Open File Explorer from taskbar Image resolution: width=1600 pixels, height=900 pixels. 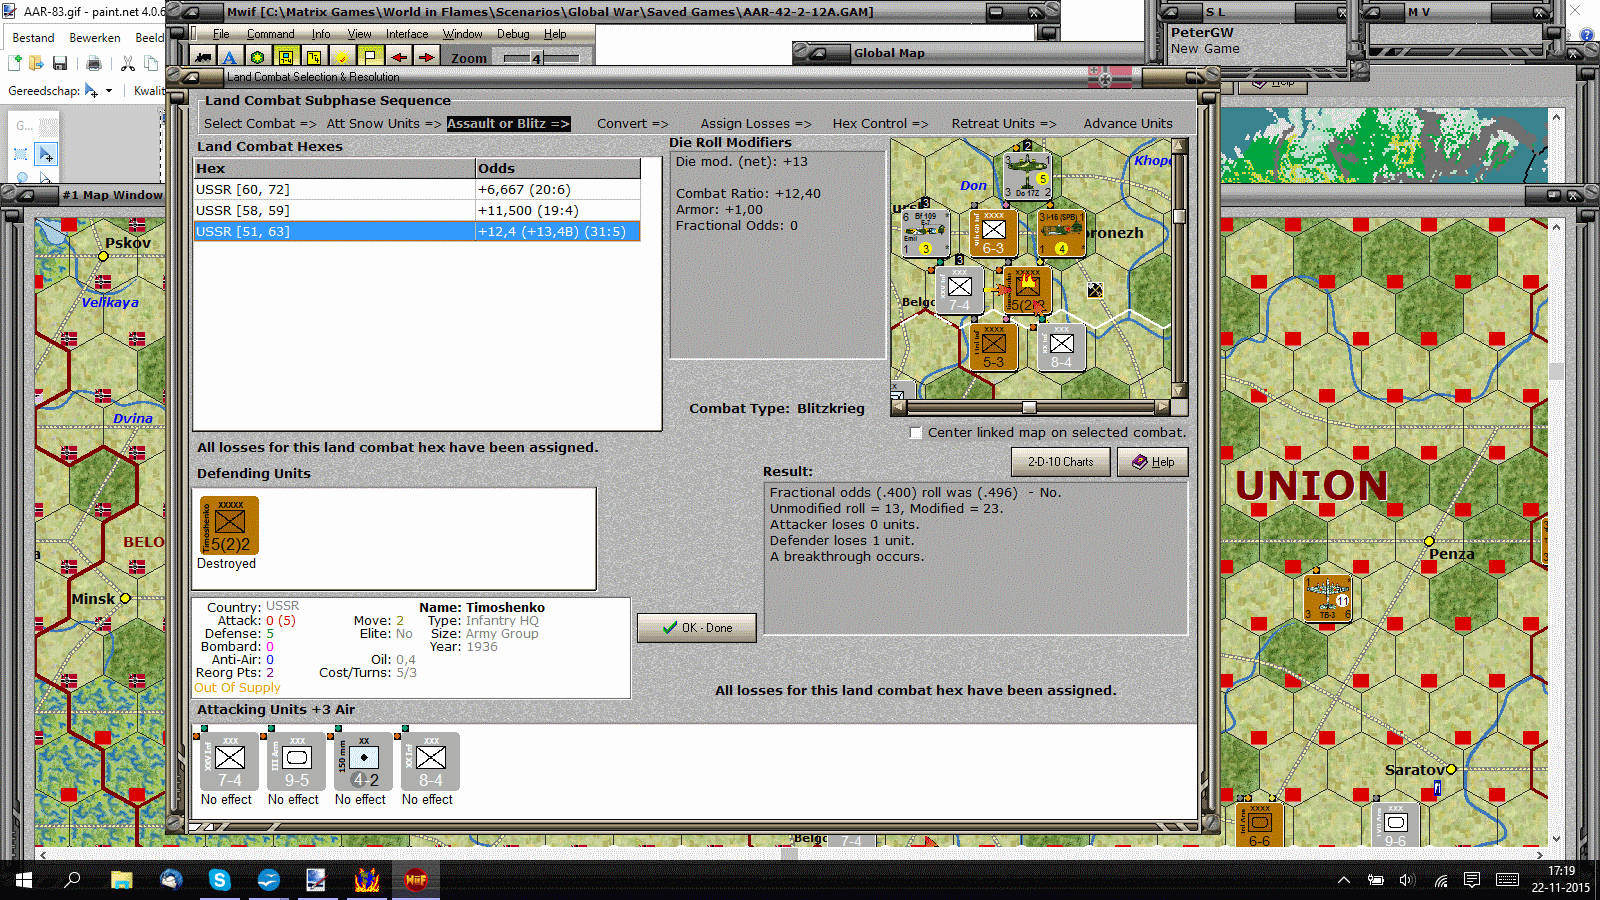click(122, 880)
